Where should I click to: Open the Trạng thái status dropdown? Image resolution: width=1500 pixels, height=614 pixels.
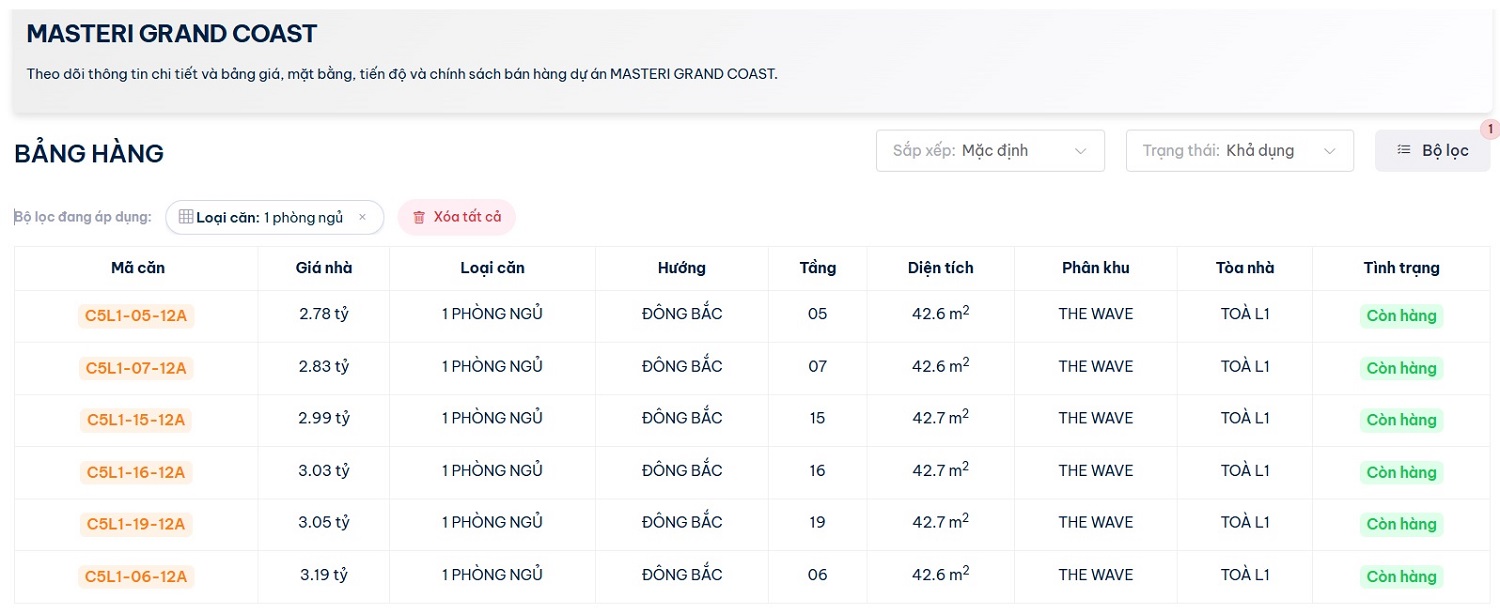click(1239, 151)
